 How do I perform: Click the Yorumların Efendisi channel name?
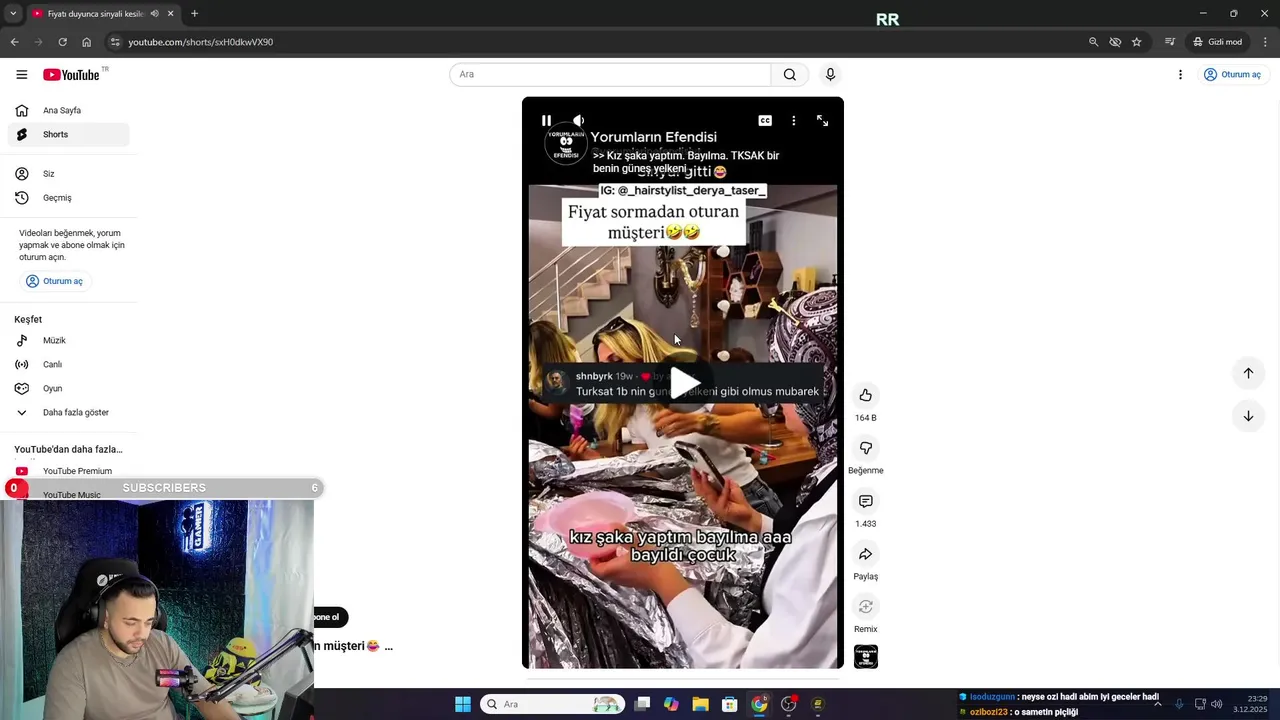coord(653,137)
